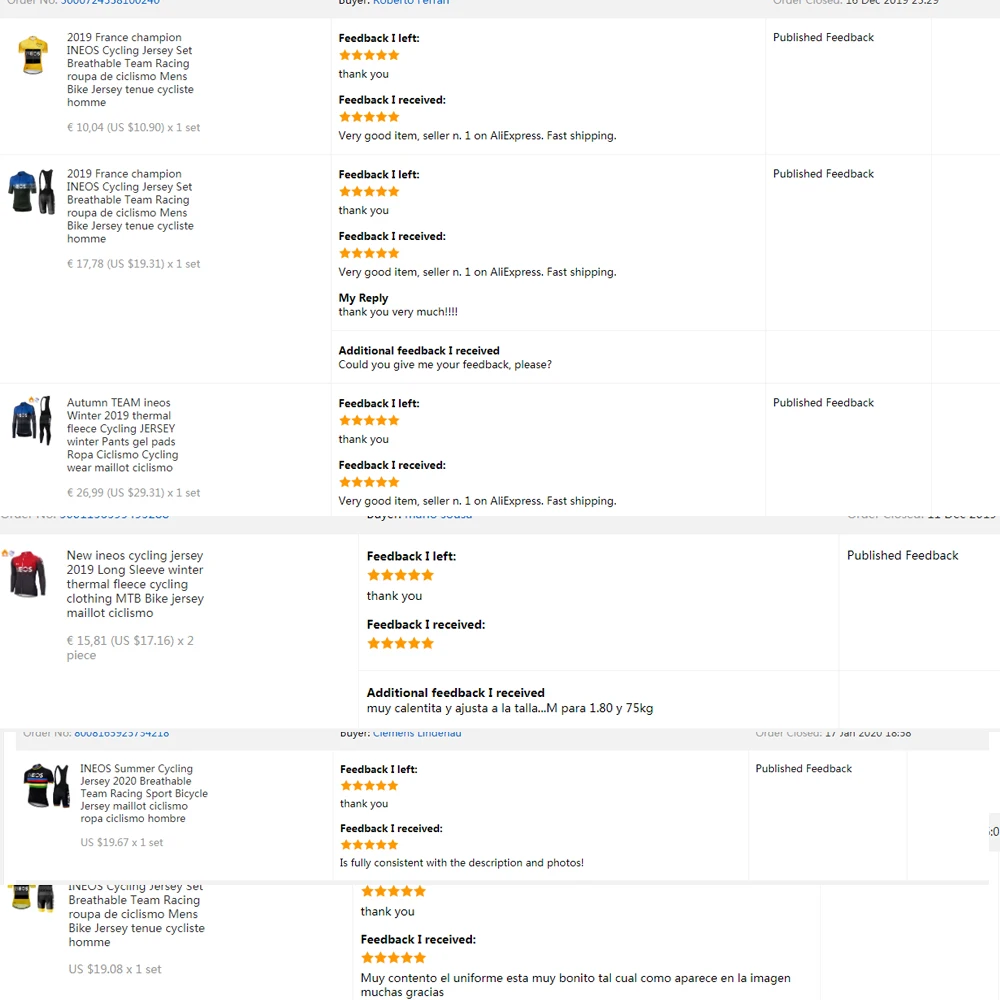Image resolution: width=1000 pixels, height=1000 pixels.
Task: Open the red long sleeve jersey thumbnail
Action: tap(28, 574)
